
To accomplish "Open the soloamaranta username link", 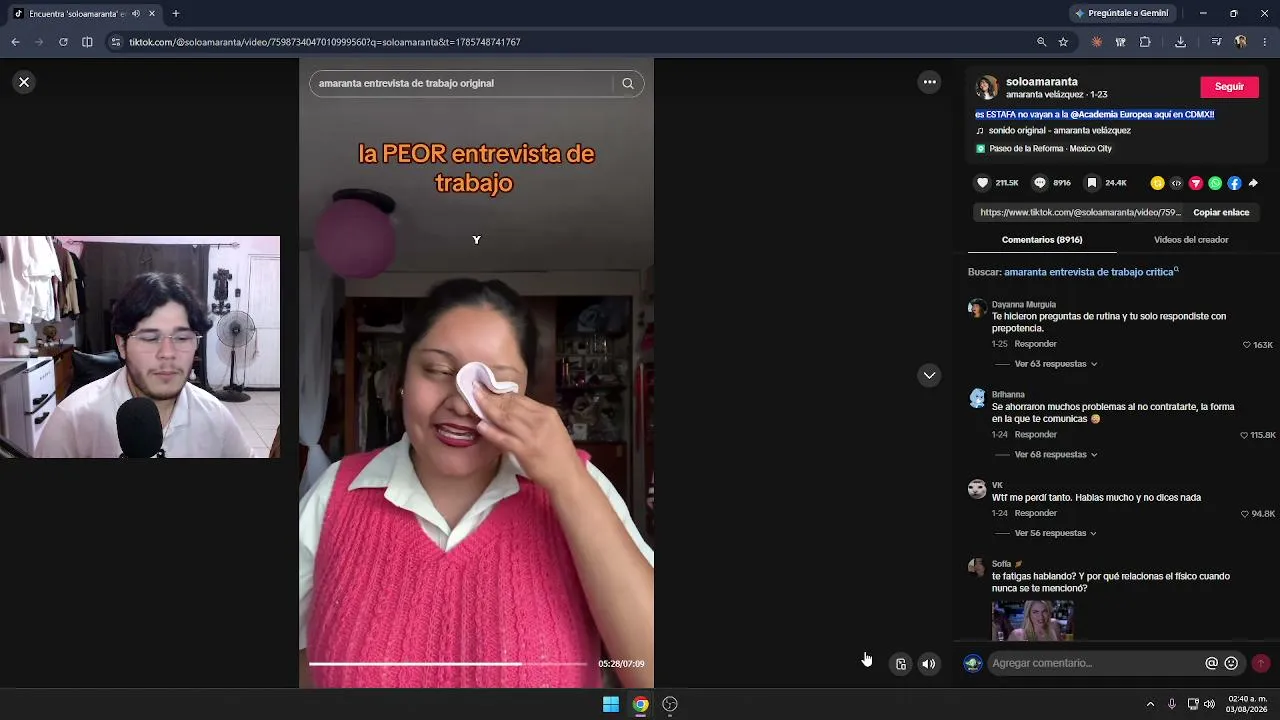I will (x=1041, y=82).
